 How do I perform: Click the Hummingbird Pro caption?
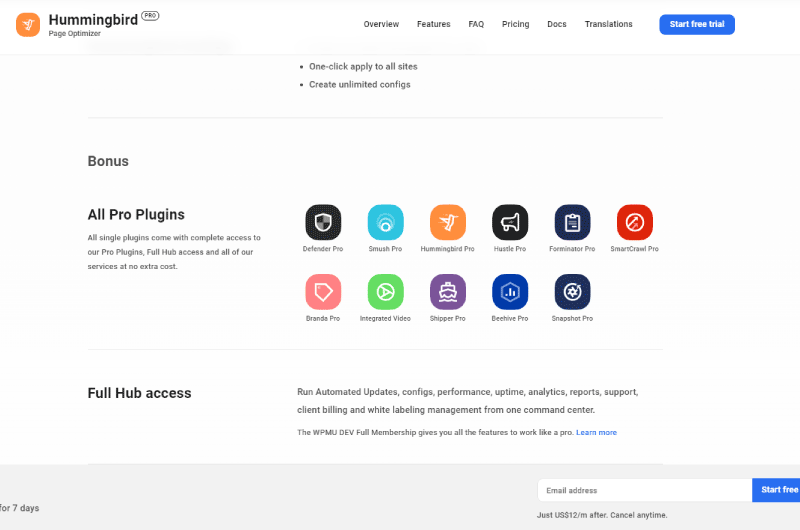click(x=447, y=249)
